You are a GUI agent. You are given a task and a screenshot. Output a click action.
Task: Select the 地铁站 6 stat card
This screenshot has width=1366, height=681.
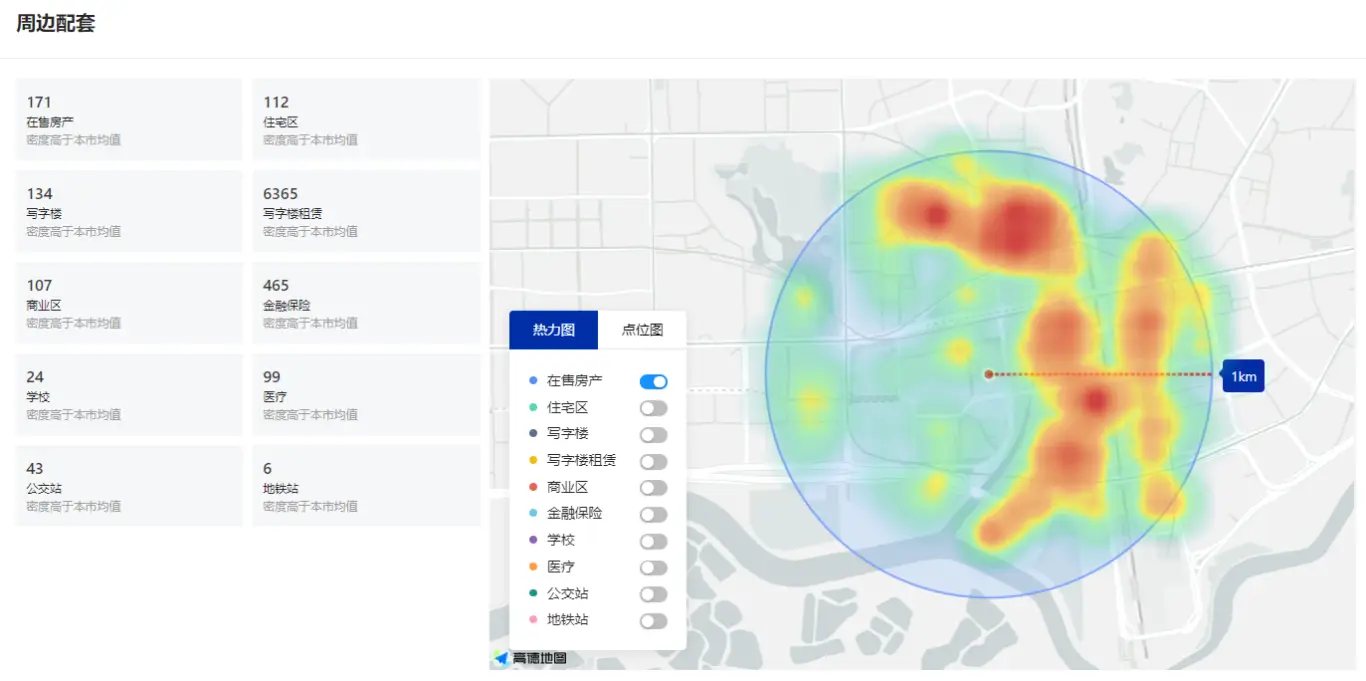point(366,486)
